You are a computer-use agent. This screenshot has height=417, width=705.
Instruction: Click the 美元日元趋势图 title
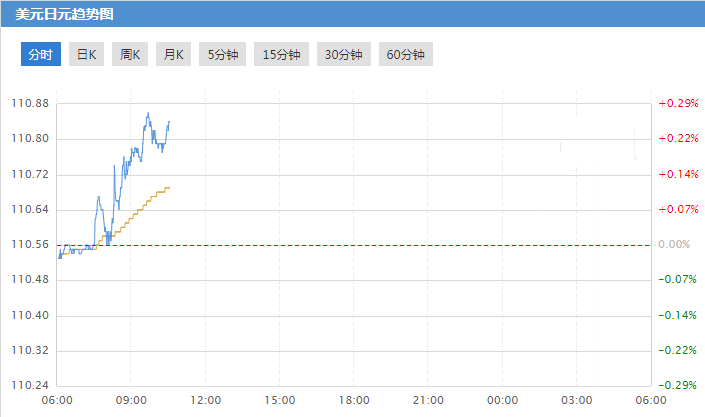57,14
